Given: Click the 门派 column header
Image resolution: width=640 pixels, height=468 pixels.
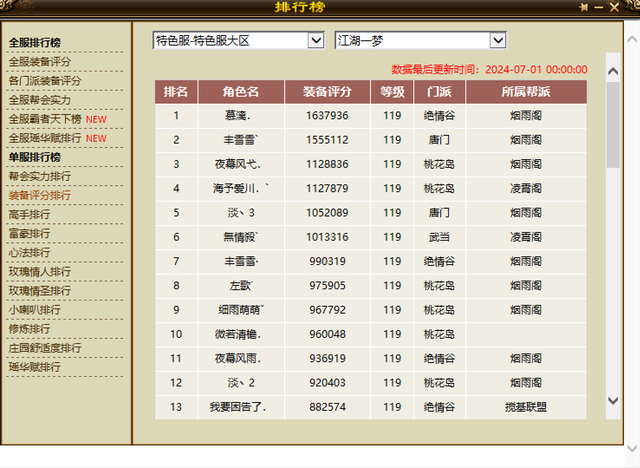Looking at the screenshot, I should (439, 92).
